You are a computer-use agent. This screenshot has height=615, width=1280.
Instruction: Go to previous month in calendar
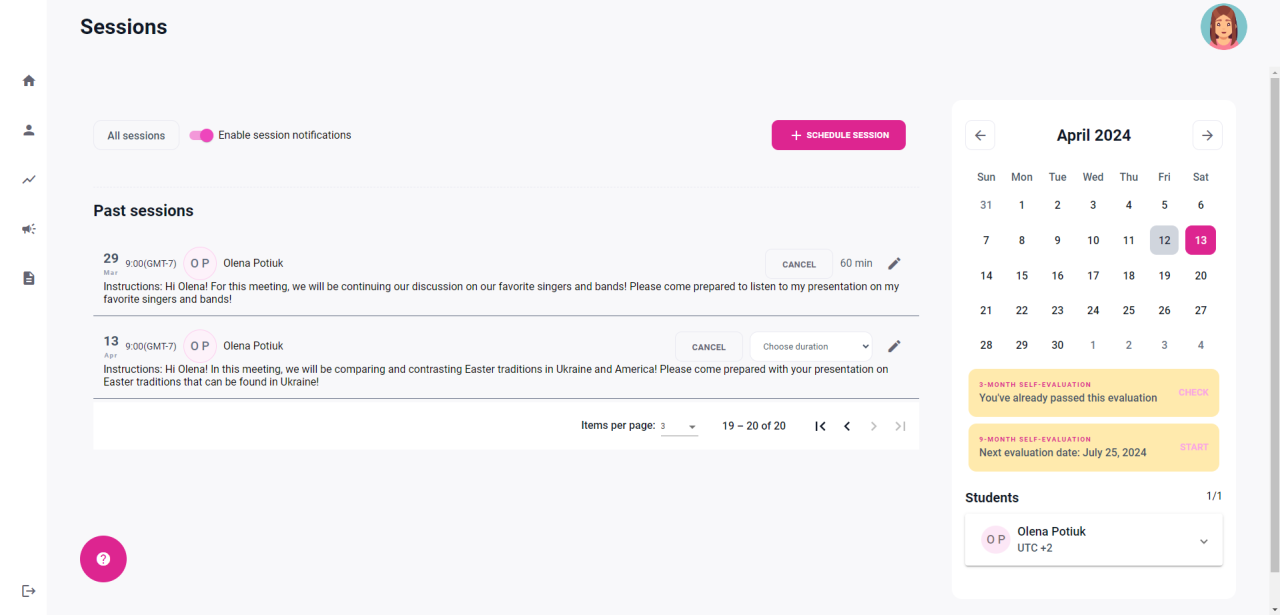click(980, 136)
